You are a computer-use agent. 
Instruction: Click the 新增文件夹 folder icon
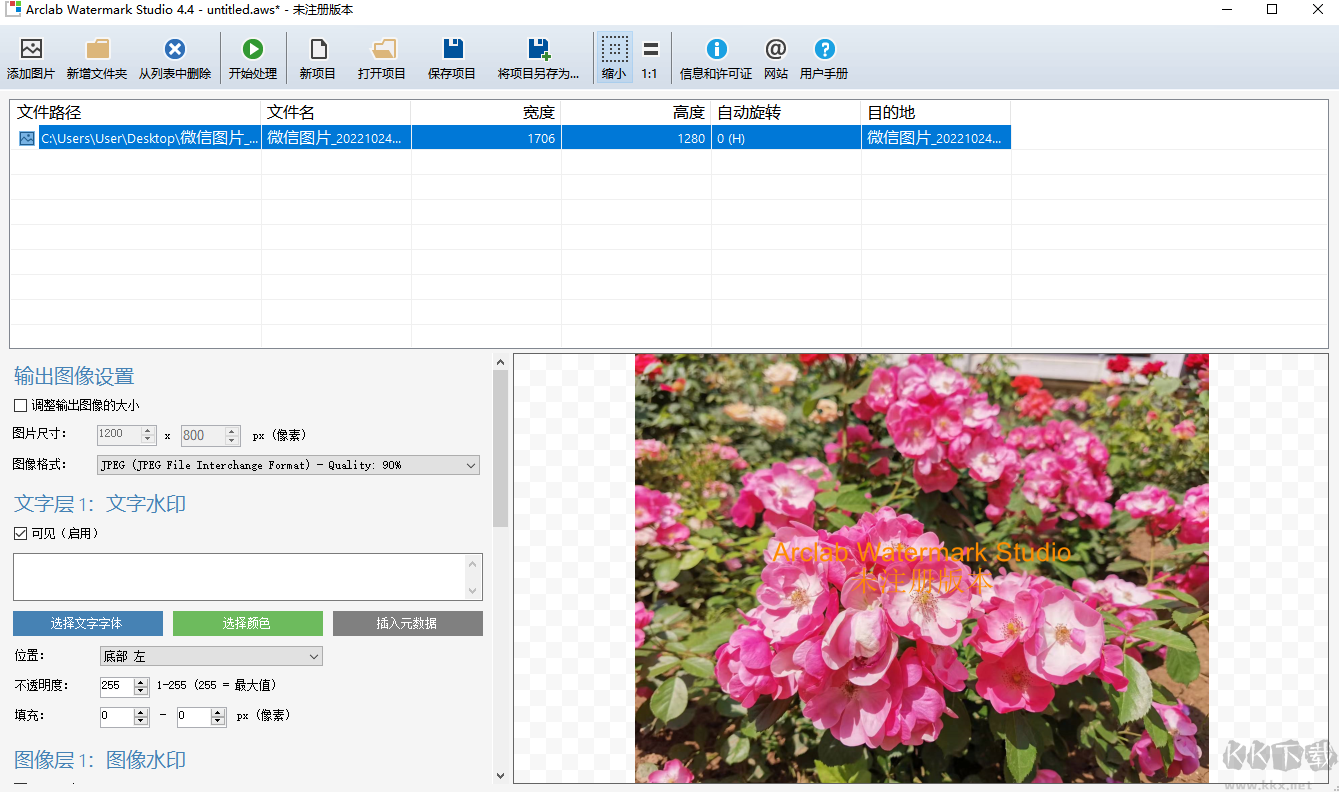click(x=97, y=50)
